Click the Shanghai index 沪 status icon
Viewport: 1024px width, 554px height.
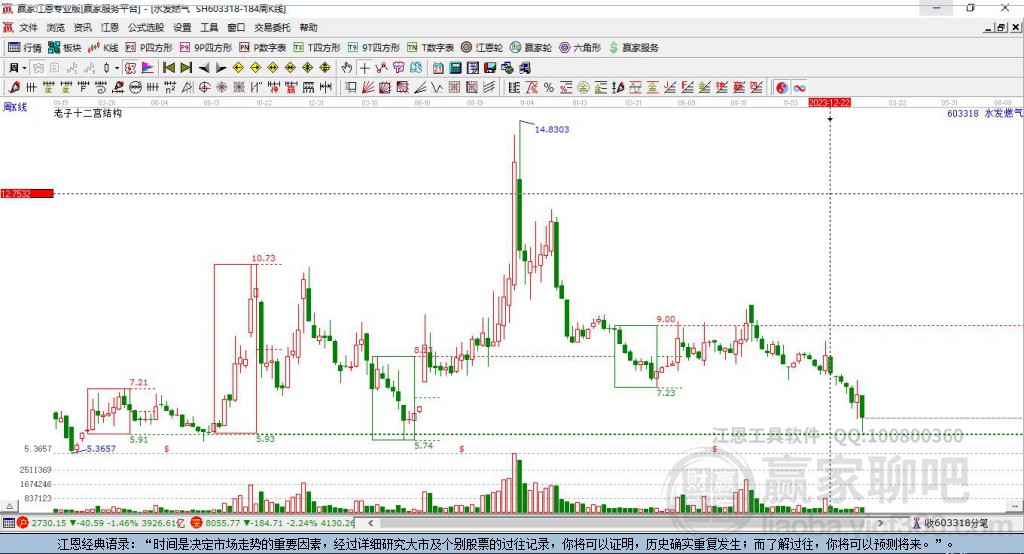tap(23, 523)
